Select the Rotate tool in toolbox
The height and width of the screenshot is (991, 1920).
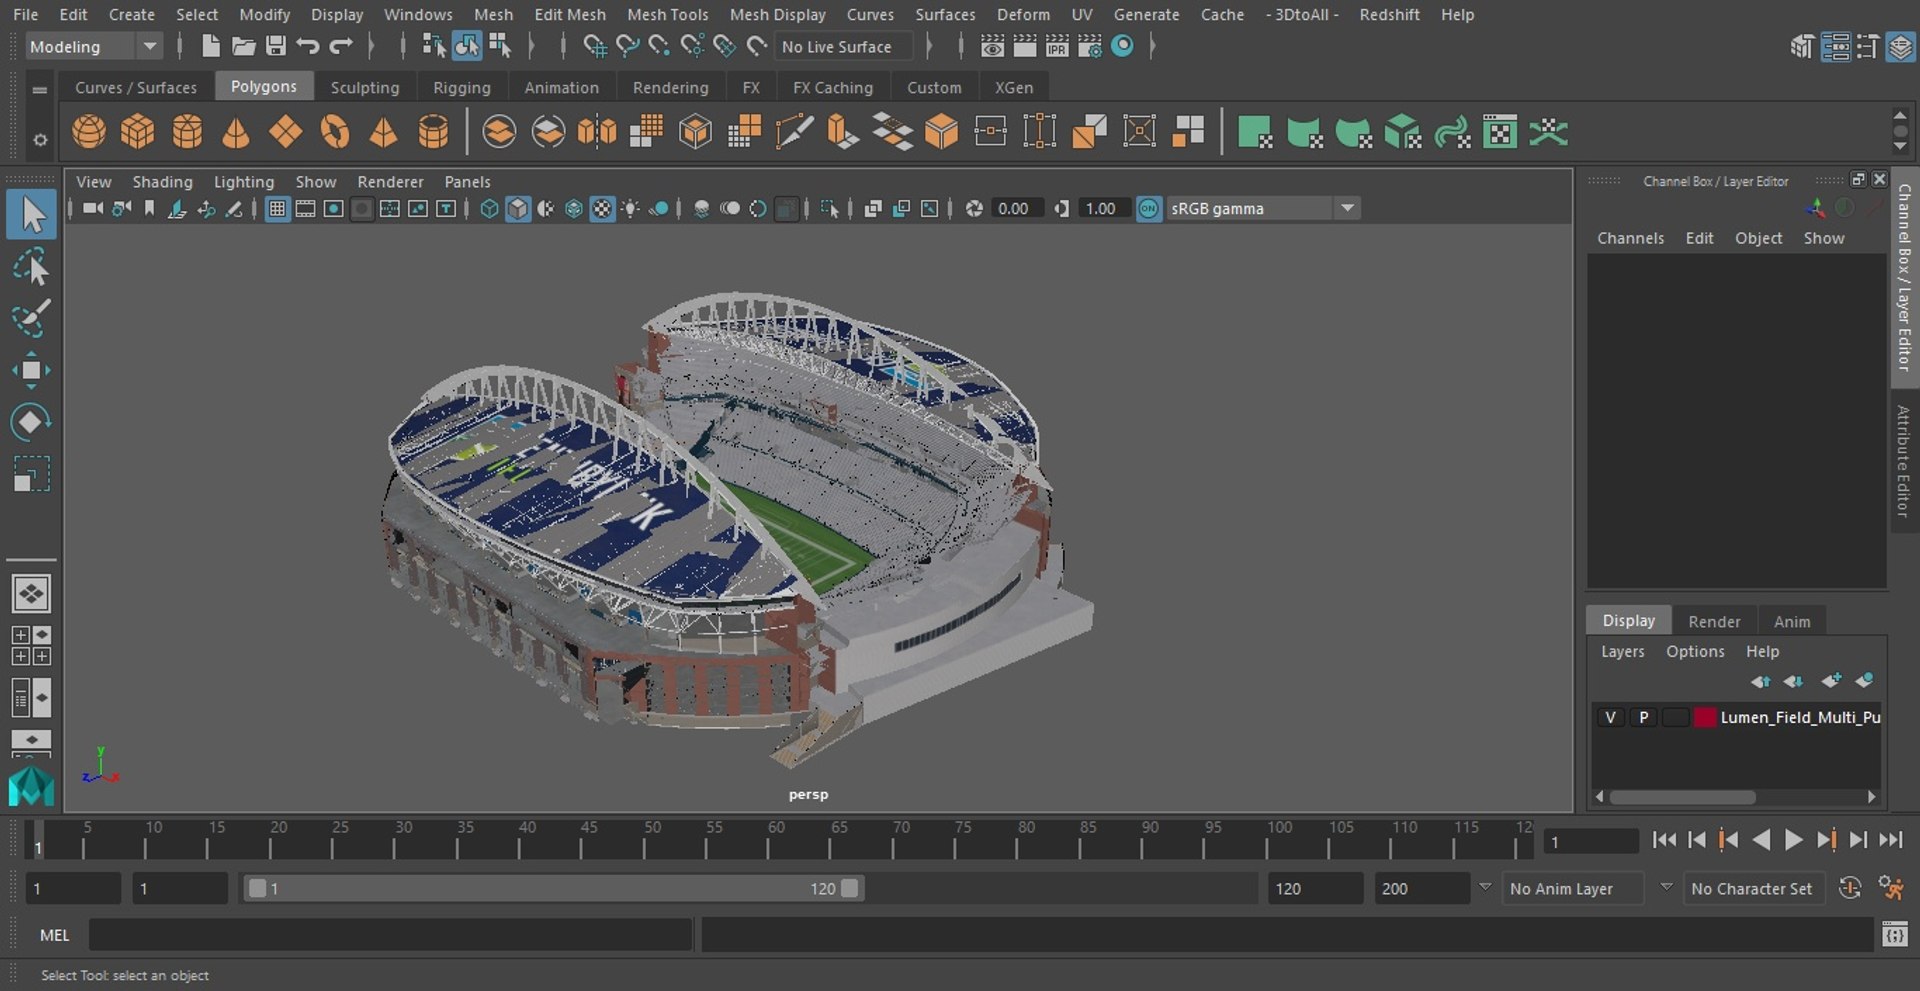31,422
